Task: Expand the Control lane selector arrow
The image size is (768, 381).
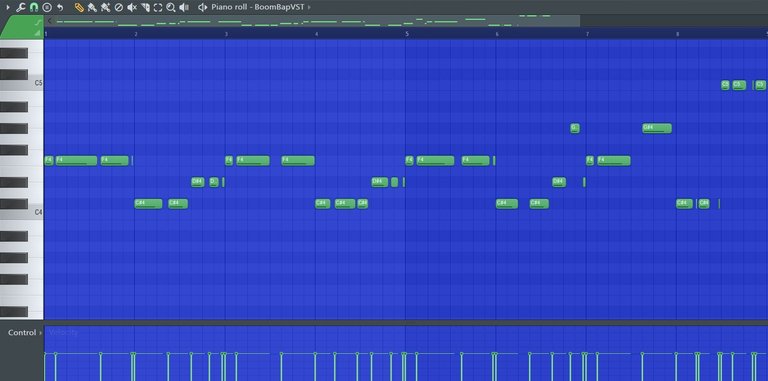Action: click(40, 333)
